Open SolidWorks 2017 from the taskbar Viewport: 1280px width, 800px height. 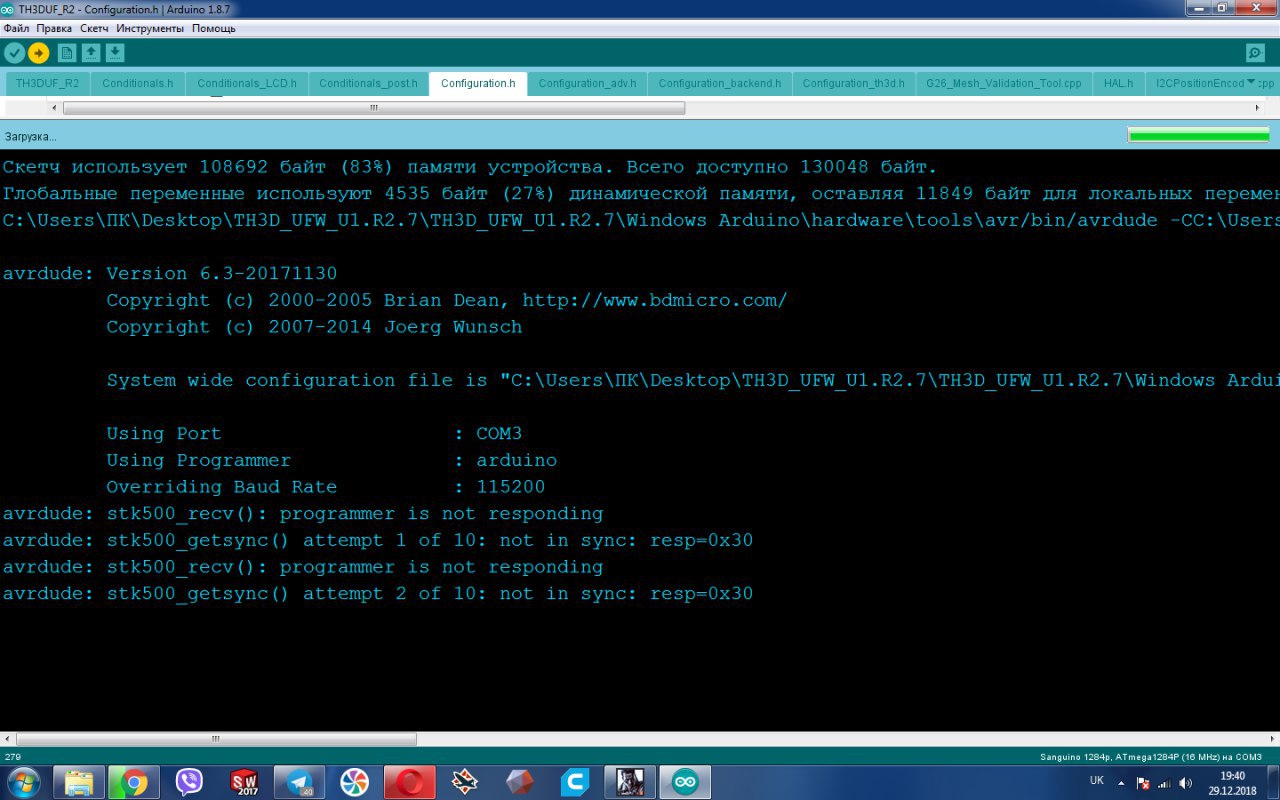click(x=244, y=782)
